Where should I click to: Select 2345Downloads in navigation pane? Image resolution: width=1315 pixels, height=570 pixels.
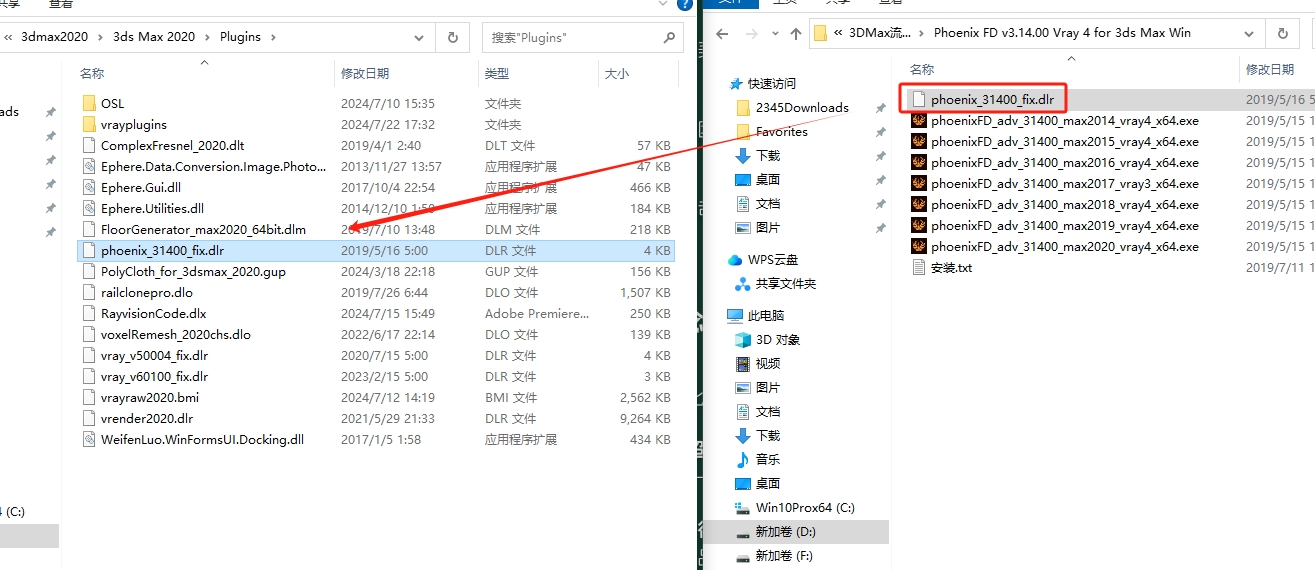[802, 107]
